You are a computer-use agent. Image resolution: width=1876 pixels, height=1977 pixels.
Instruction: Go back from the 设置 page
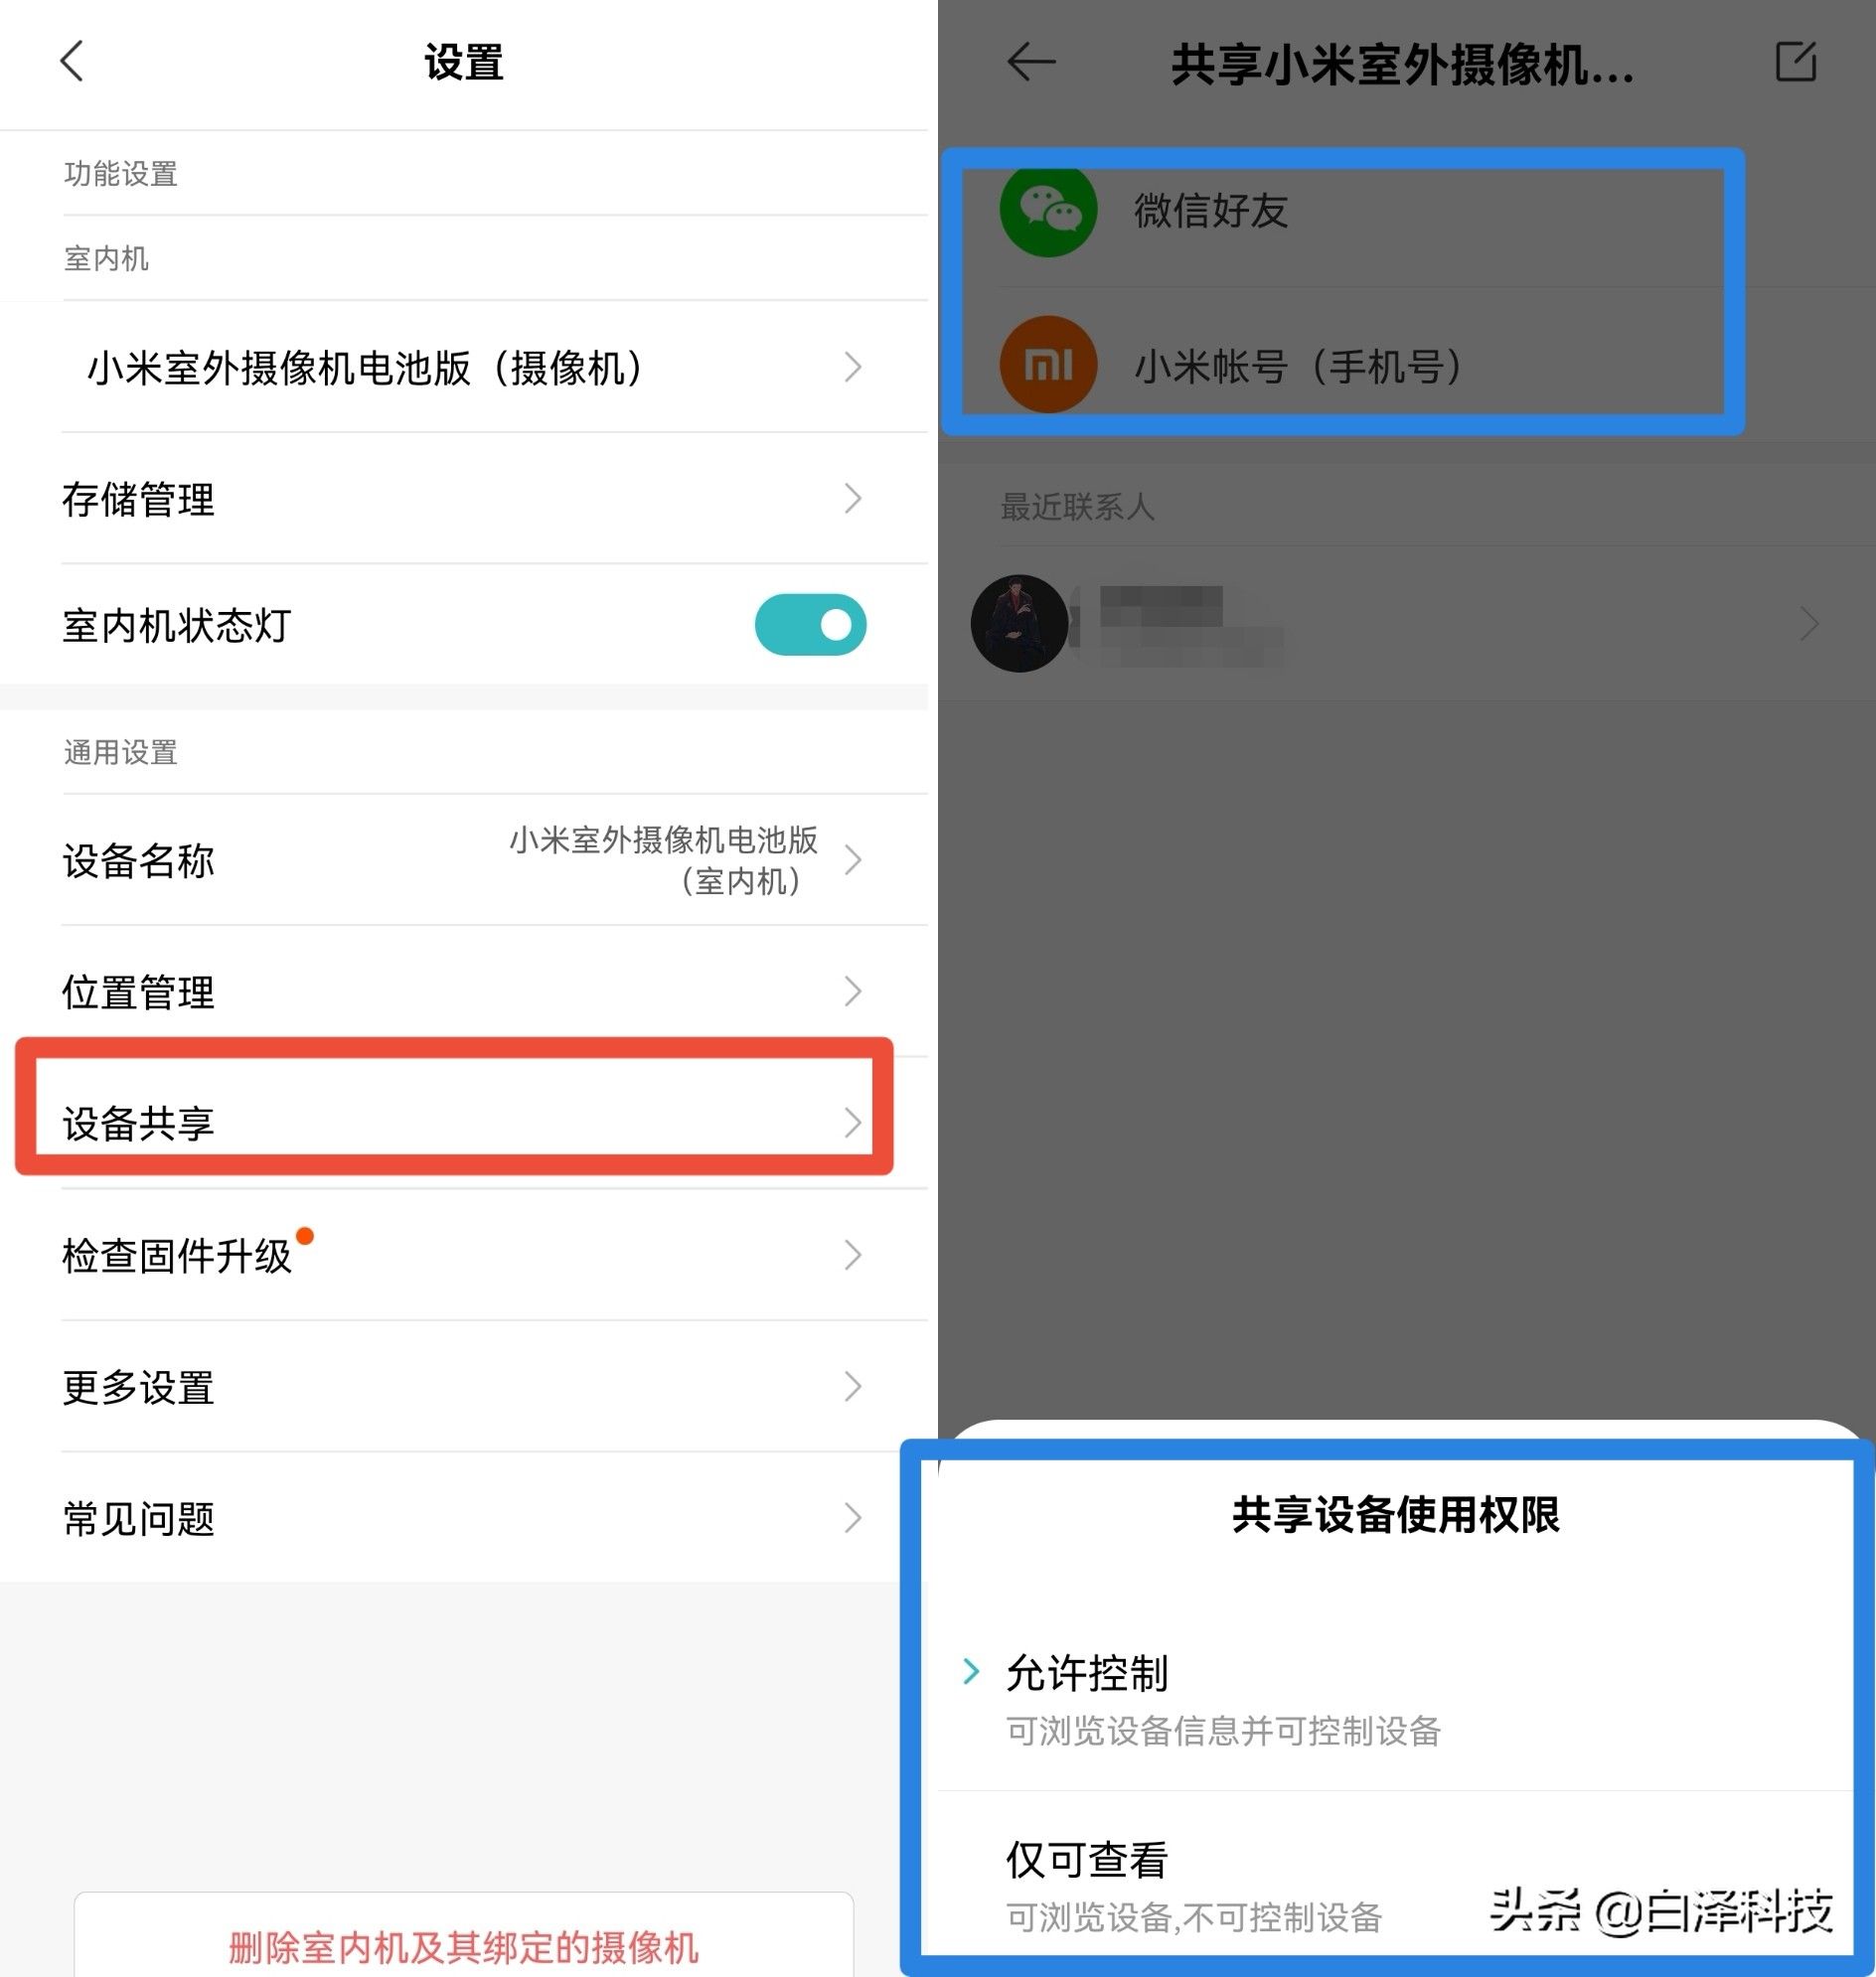[71, 62]
